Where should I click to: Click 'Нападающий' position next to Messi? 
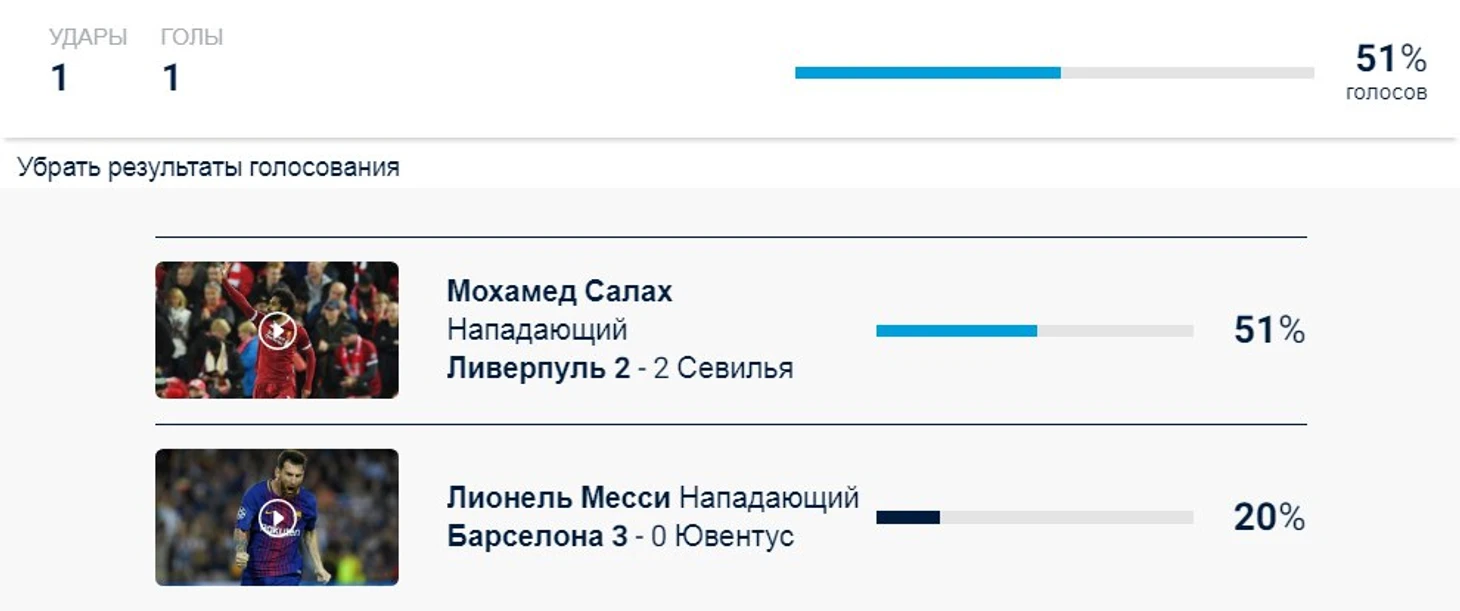768,497
